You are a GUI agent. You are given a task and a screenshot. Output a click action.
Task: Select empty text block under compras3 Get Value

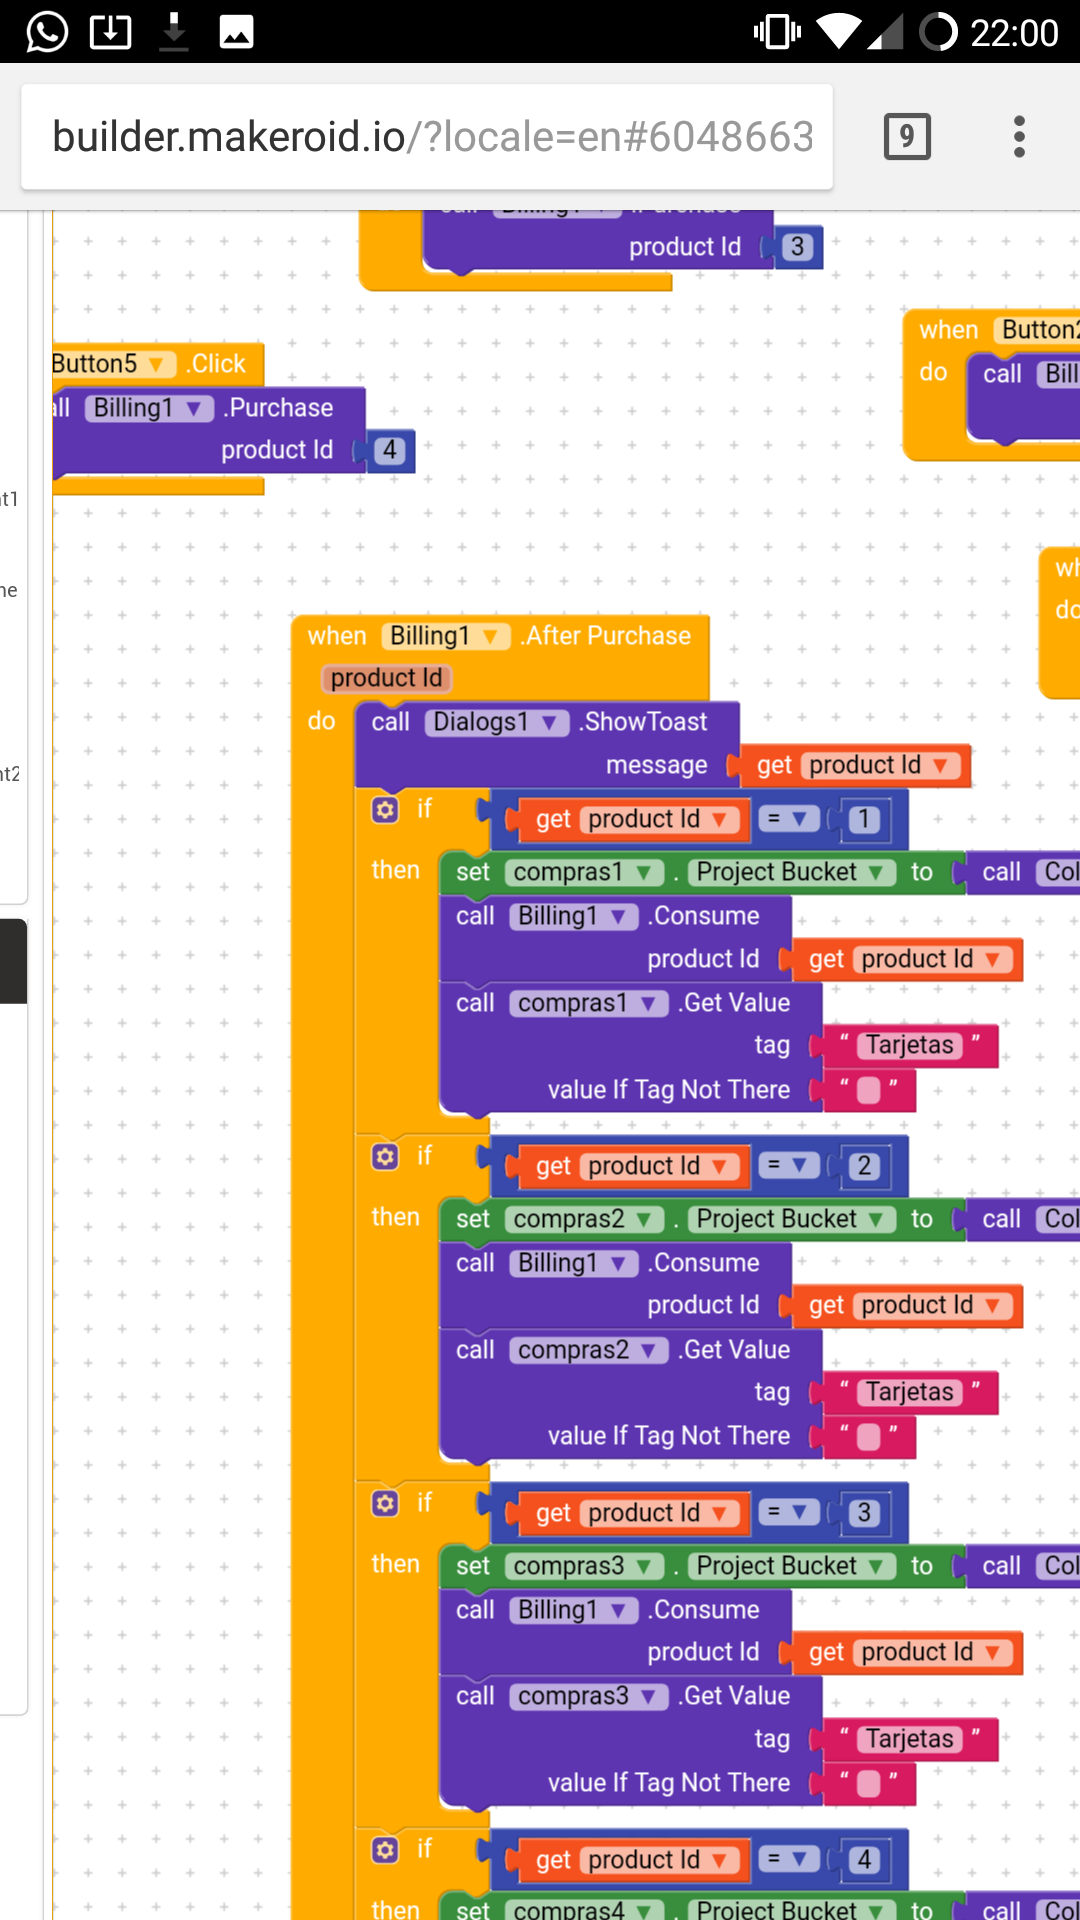coord(869,1783)
